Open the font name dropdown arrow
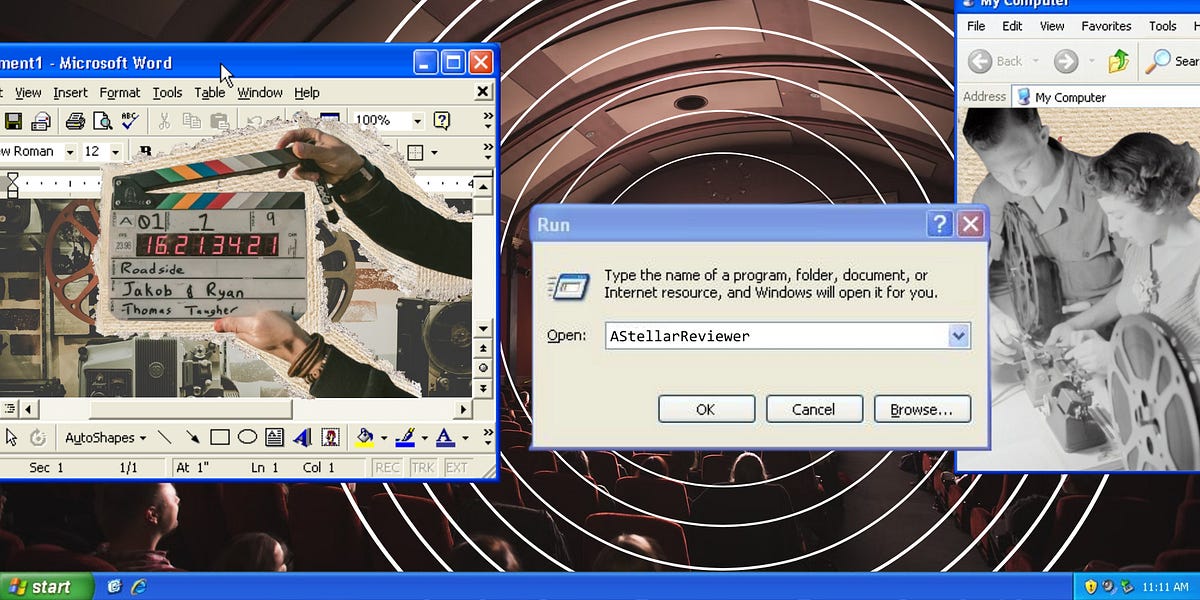 (70, 152)
